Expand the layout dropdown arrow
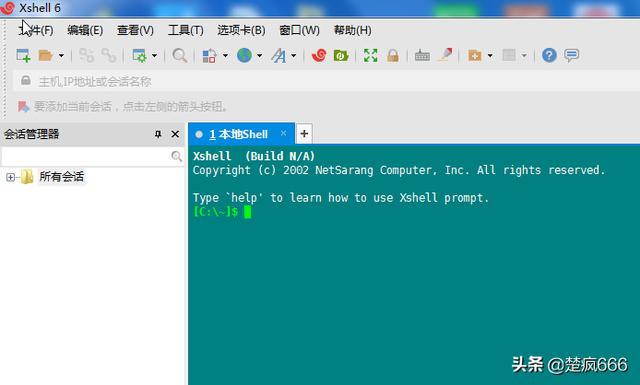The height and width of the screenshot is (385, 640). coord(524,55)
